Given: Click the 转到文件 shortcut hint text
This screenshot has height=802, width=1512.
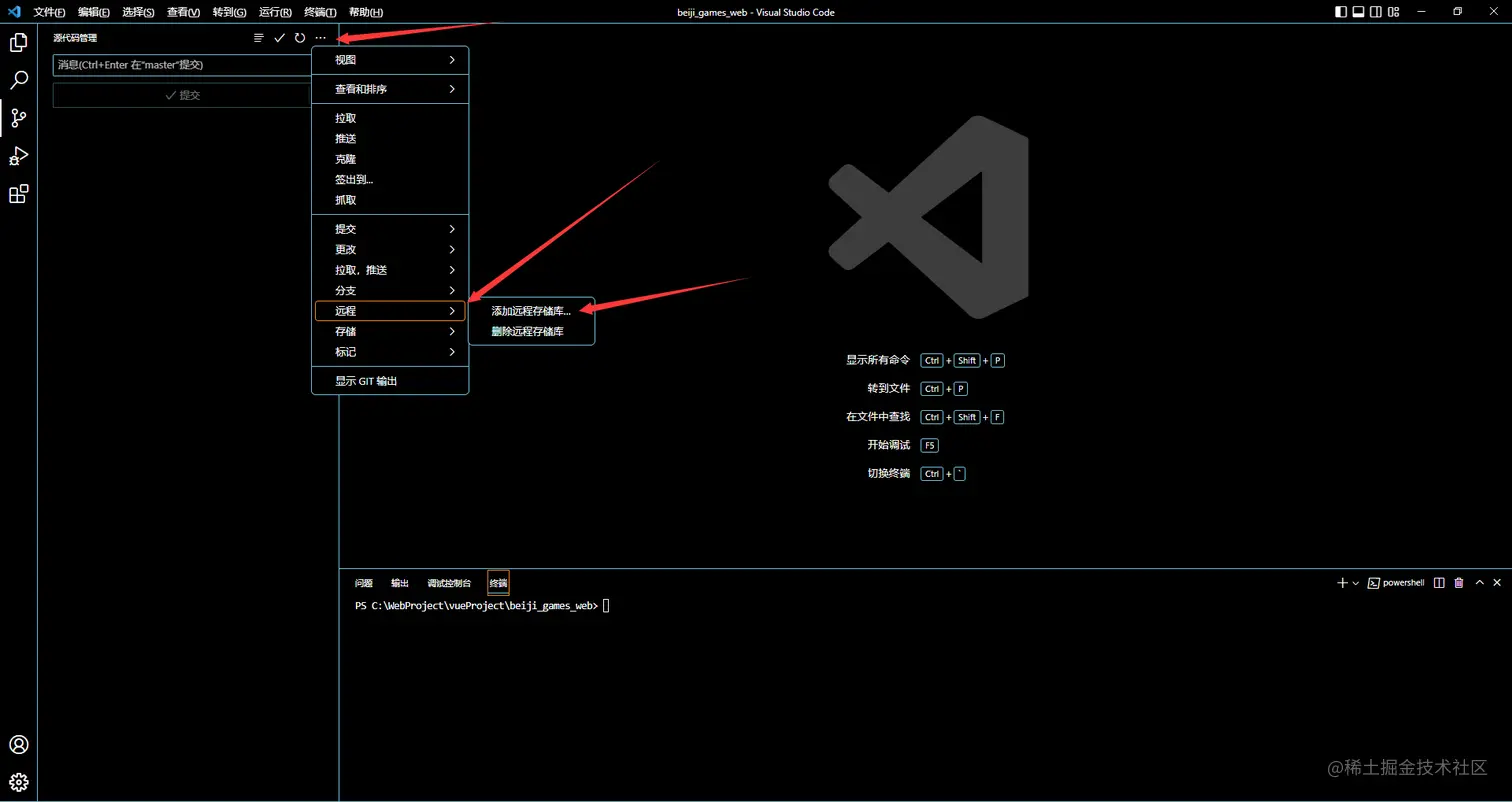Looking at the screenshot, I should point(889,388).
